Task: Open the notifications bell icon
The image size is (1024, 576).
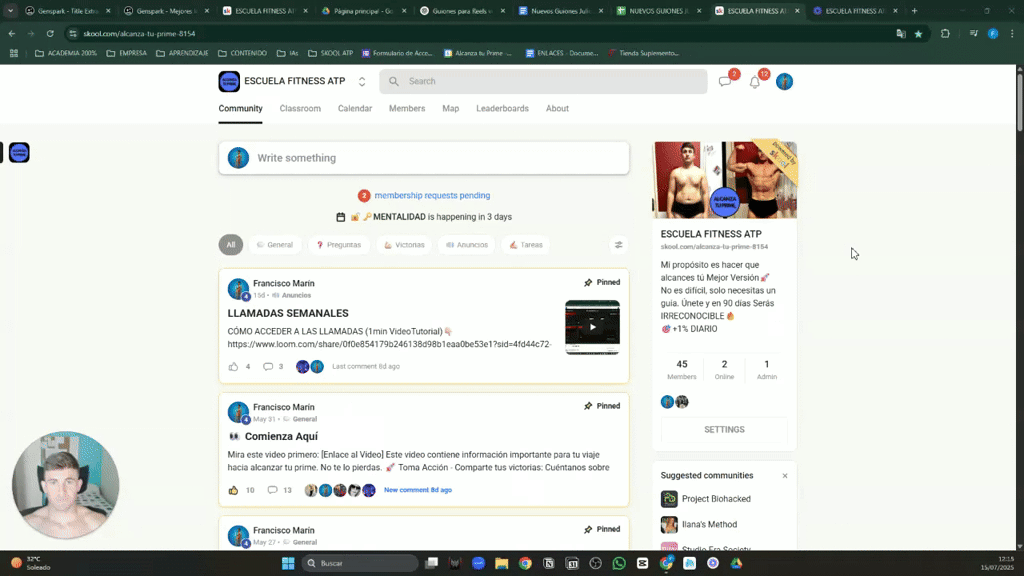Action: [754, 82]
